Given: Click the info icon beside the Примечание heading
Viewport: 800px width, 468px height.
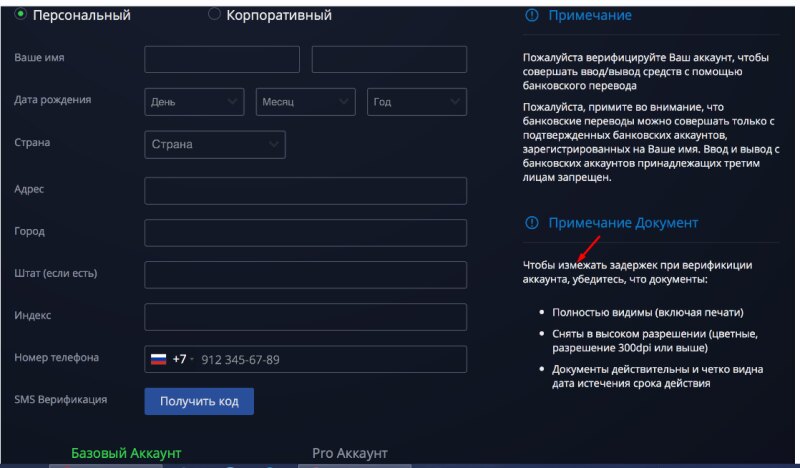Looking at the screenshot, I should [x=531, y=16].
